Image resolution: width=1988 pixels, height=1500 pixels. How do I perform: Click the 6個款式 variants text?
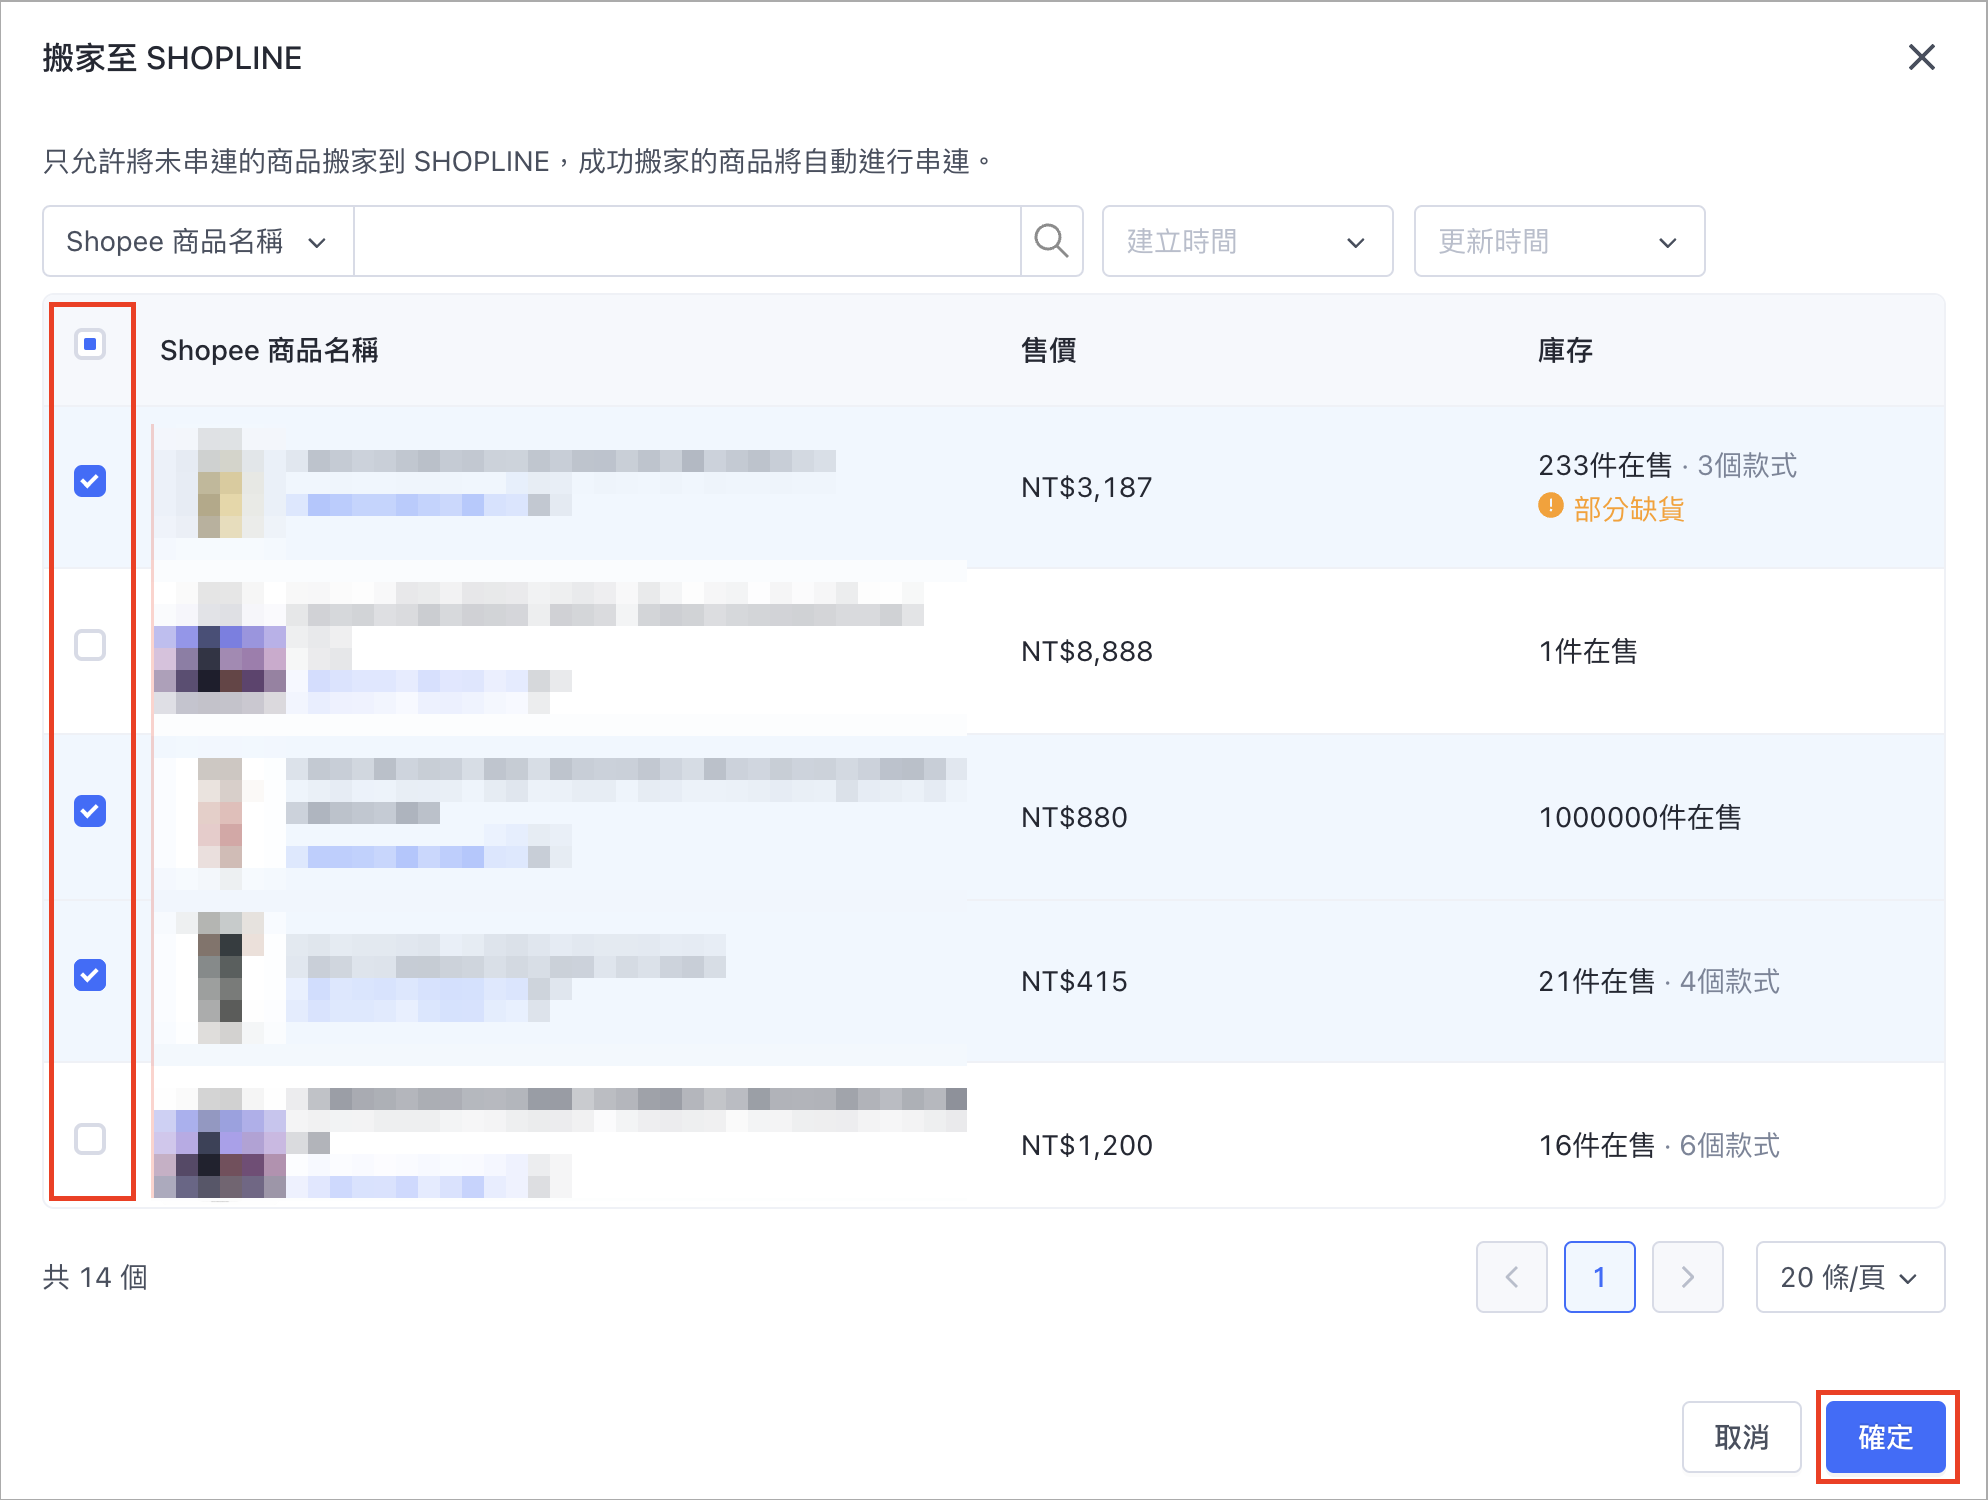coord(1730,1145)
